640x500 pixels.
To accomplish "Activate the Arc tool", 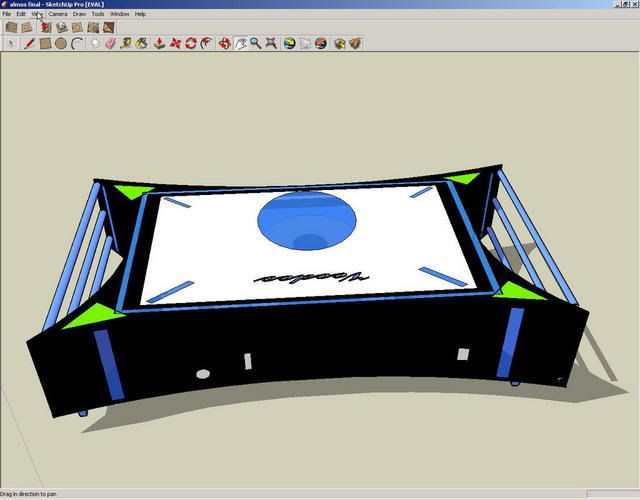I will 76,44.
